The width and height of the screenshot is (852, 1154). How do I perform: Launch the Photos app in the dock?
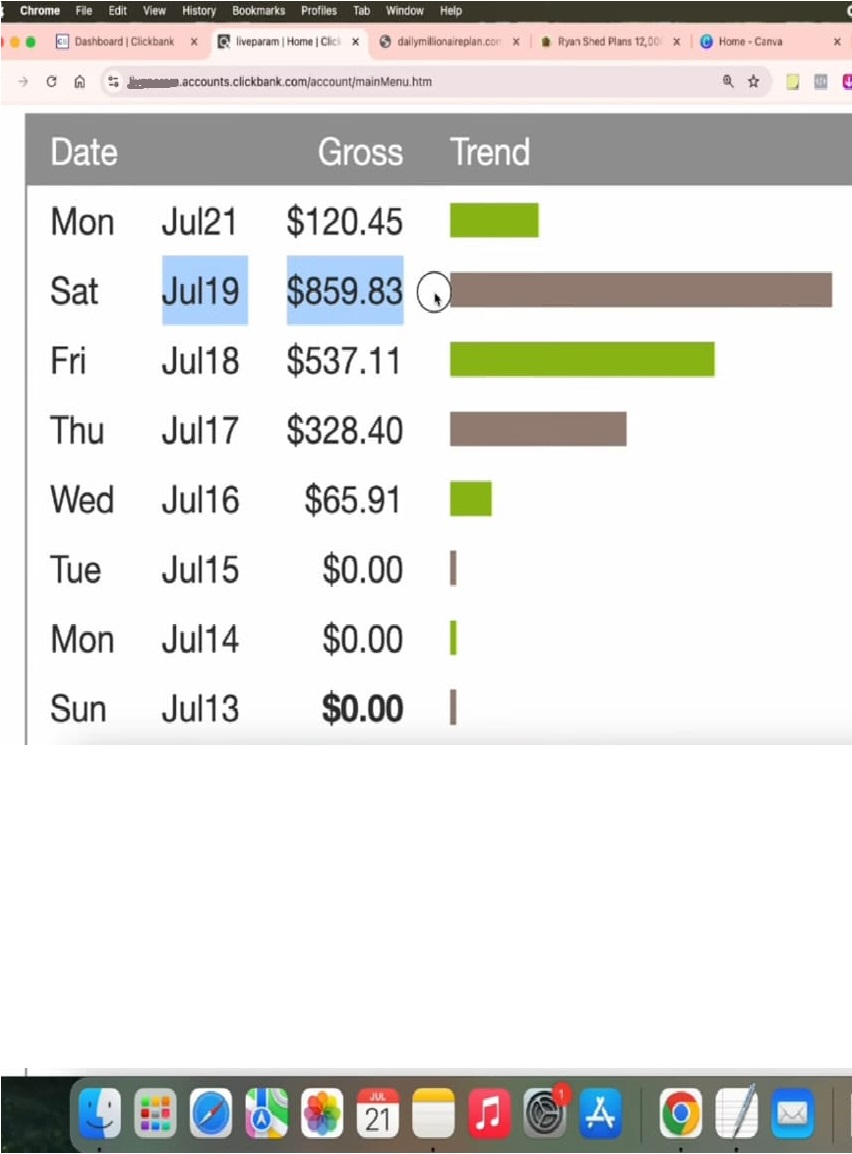[x=322, y=1113]
